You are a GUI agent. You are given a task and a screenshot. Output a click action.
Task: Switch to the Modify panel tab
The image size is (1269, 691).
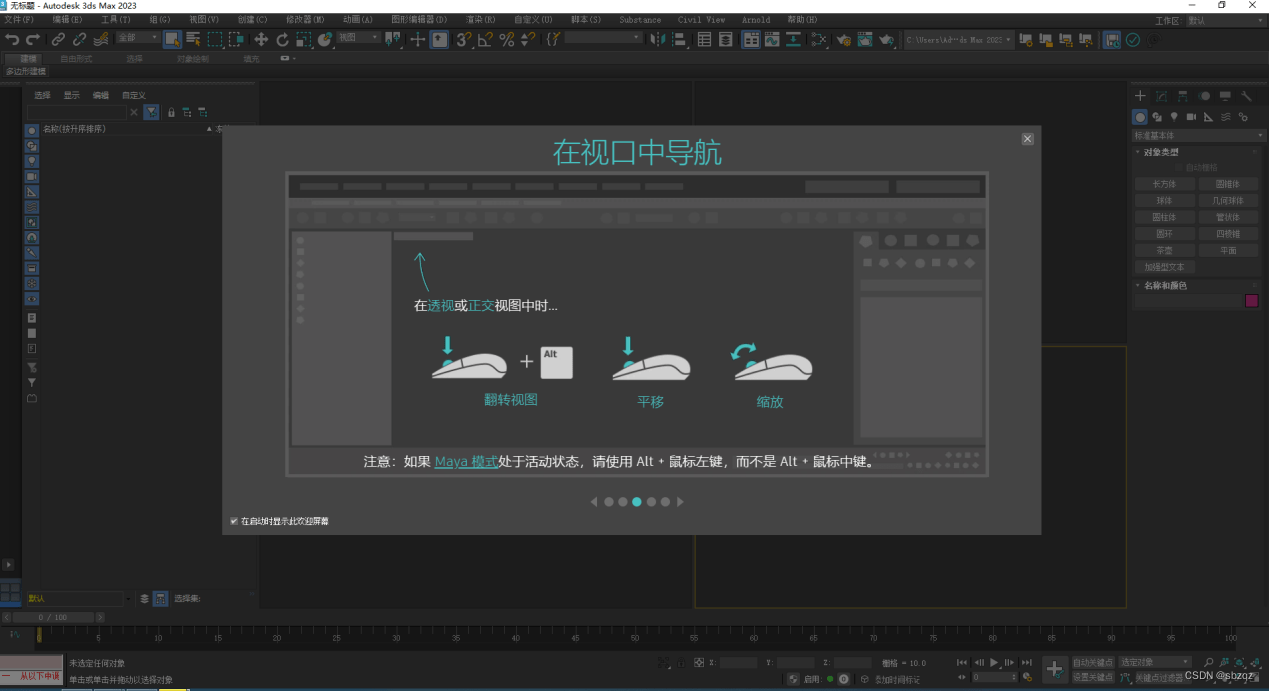click(x=1161, y=96)
